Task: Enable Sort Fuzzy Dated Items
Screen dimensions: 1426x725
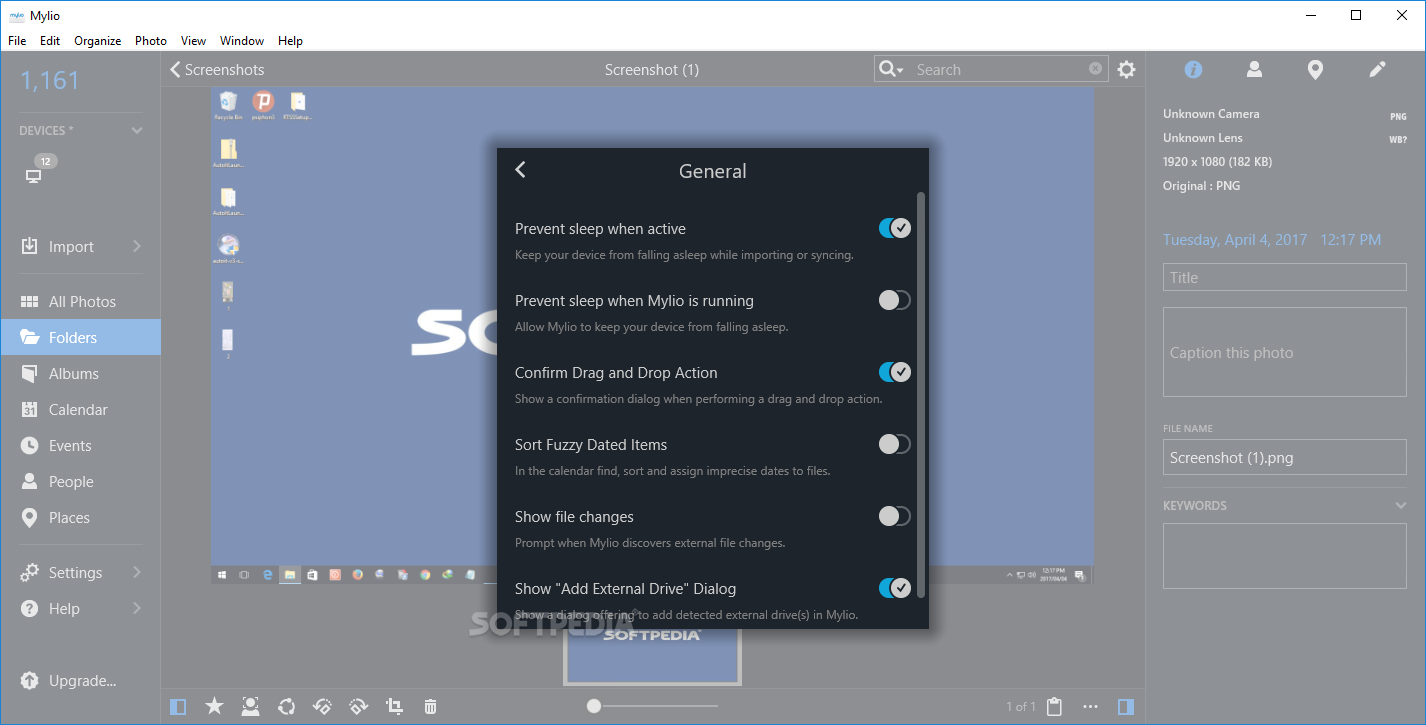Action: 894,444
